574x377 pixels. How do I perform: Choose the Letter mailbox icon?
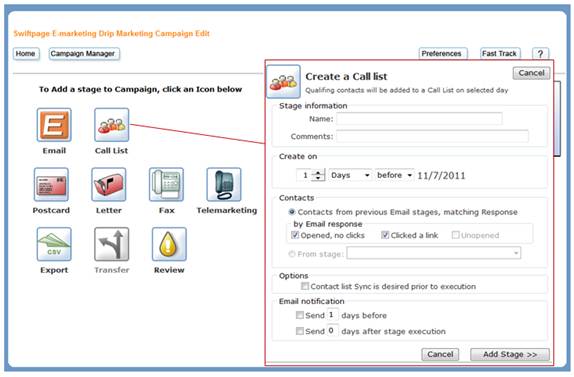[109, 184]
